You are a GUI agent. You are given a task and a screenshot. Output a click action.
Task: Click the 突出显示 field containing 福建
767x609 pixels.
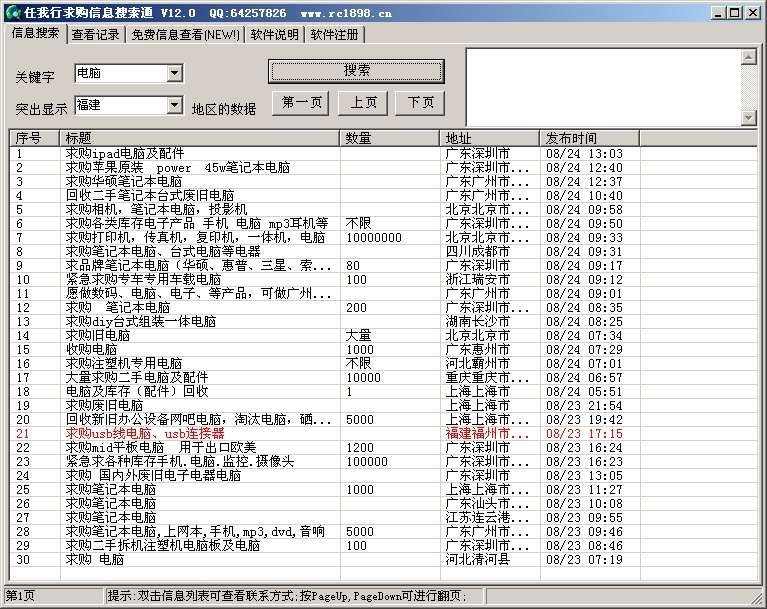tap(120, 105)
